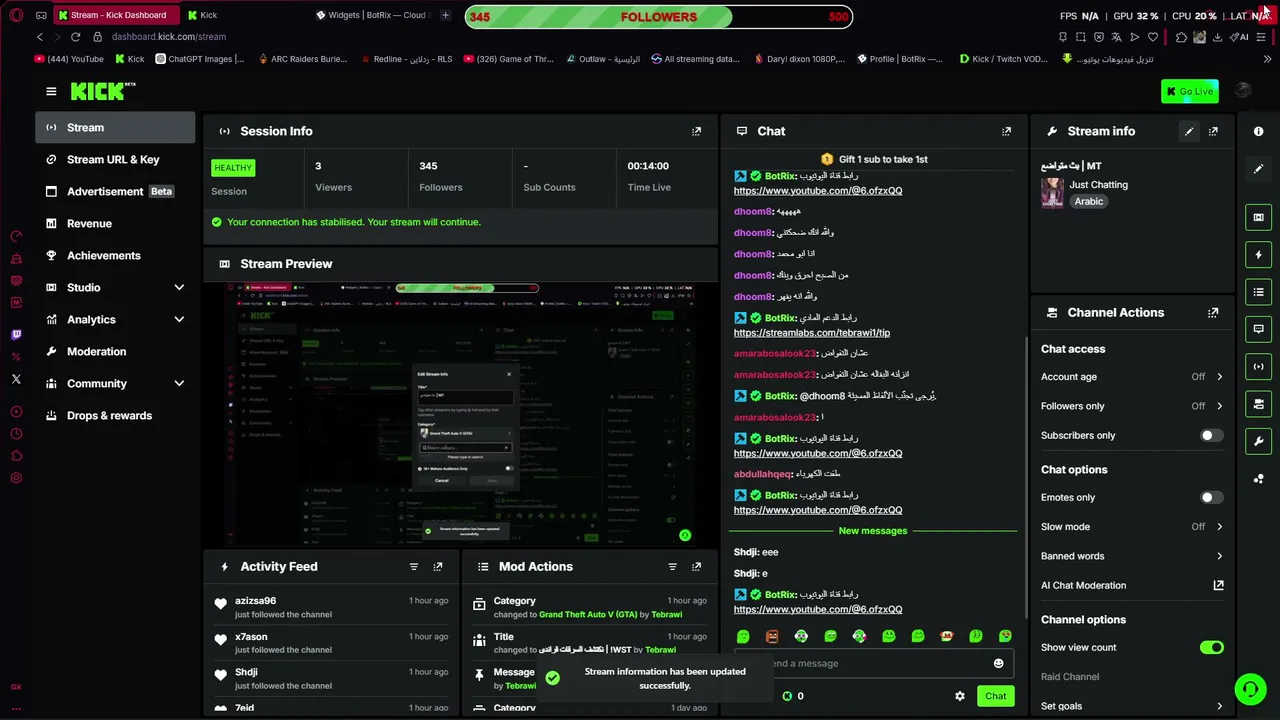The width and height of the screenshot is (1280, 720).
Task: Open Stream URL & Key page
Action: click(115, 160)
